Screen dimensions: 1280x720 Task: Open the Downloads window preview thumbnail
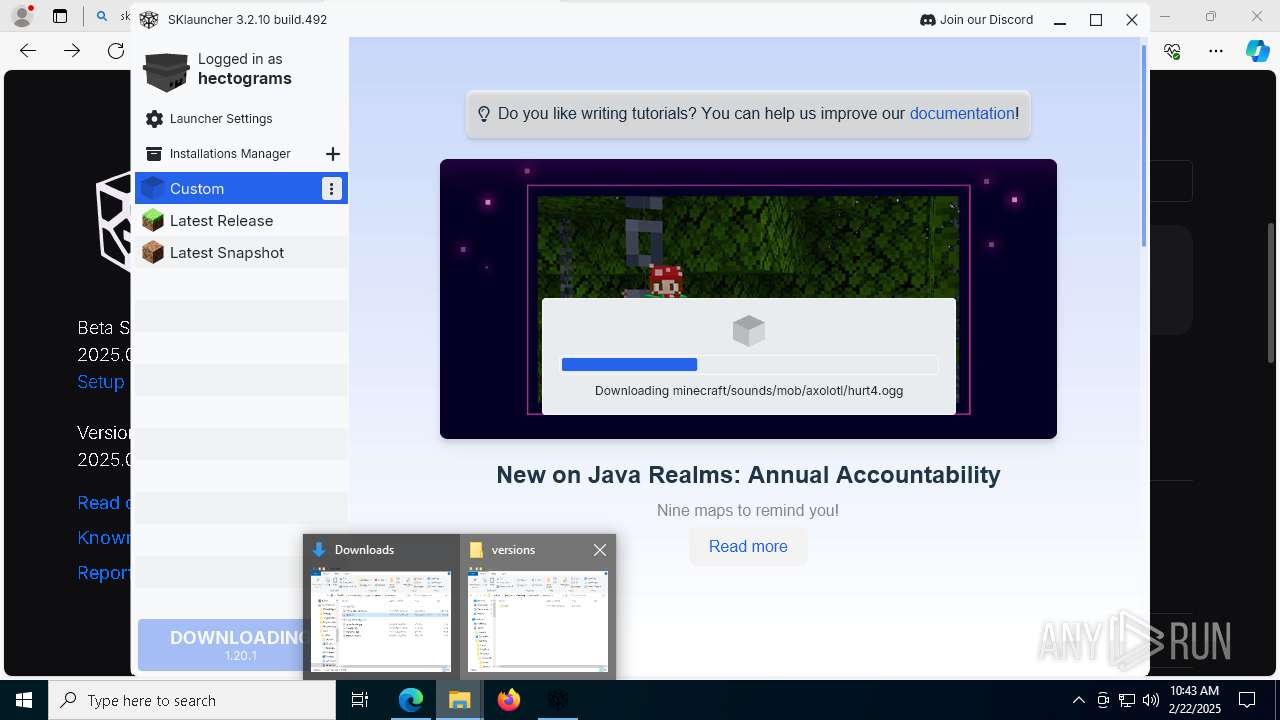tap(381, 621)
